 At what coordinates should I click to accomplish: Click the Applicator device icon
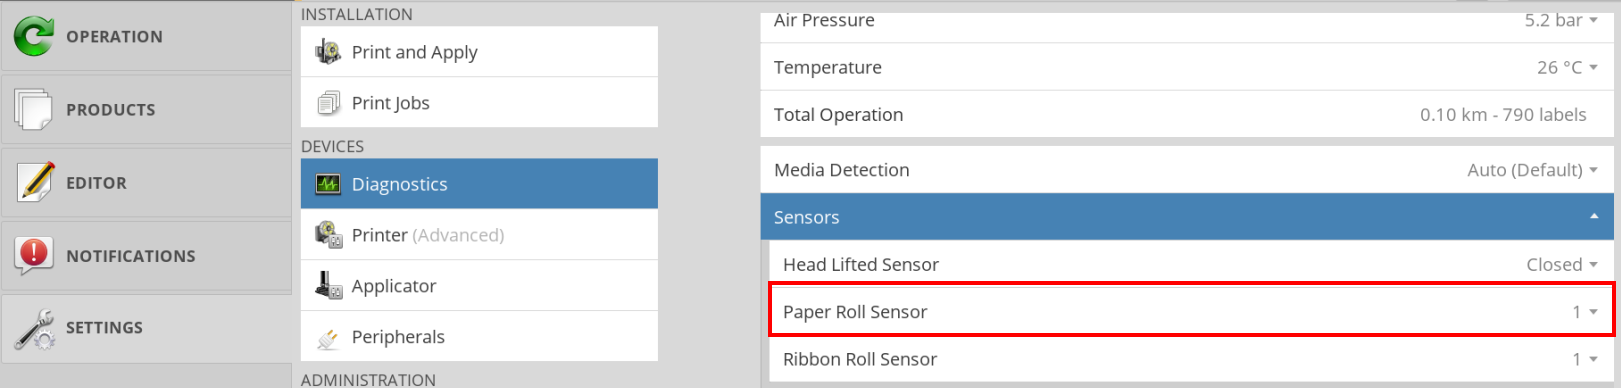[x=328, y=286]
